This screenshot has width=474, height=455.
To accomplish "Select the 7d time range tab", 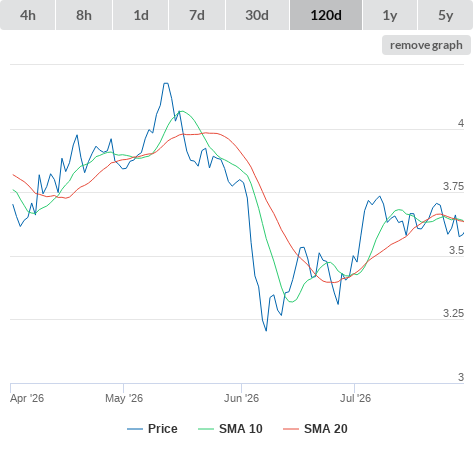I will point(197,15).
